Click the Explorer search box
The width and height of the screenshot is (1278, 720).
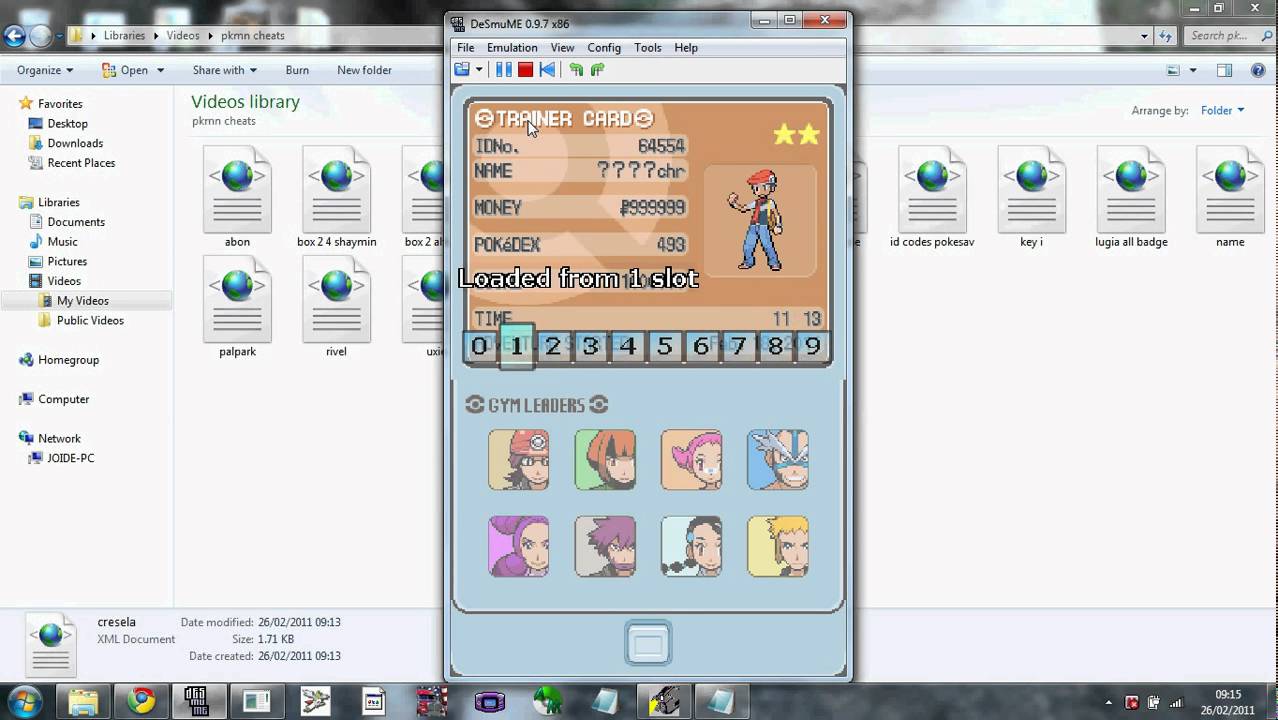pos(1228,35)
